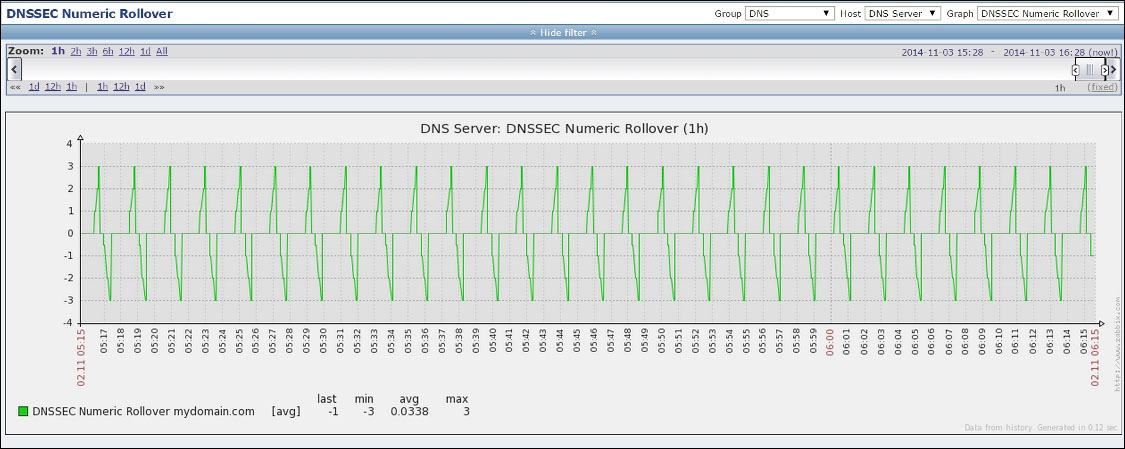
Task: Jump to earliest period with « arrows
Action: pos(15,87)
